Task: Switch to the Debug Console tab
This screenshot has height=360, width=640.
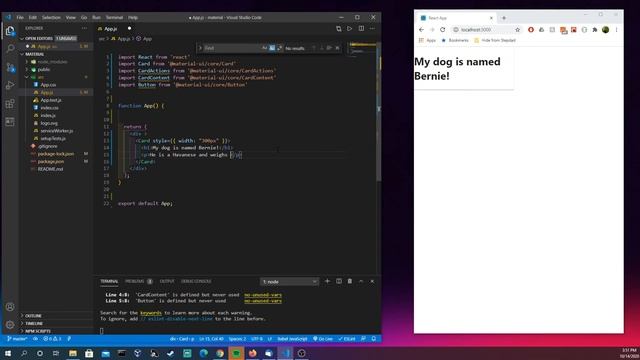Action: tap(196, 281)
